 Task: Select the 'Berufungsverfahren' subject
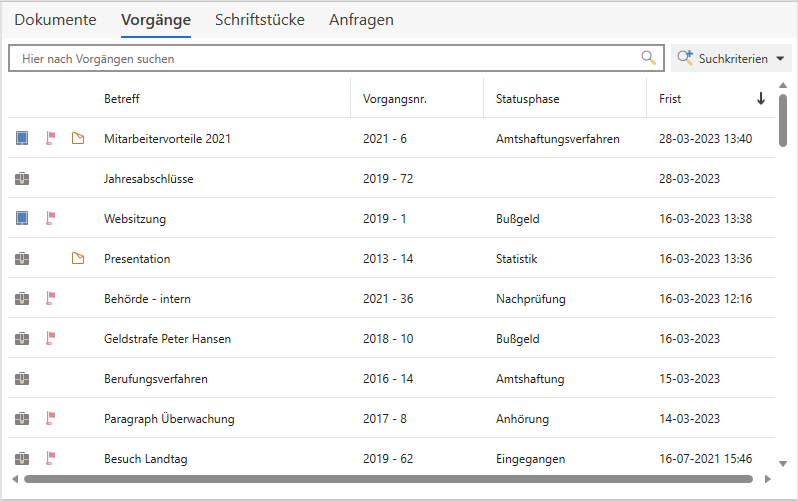(x=156, y=379)
